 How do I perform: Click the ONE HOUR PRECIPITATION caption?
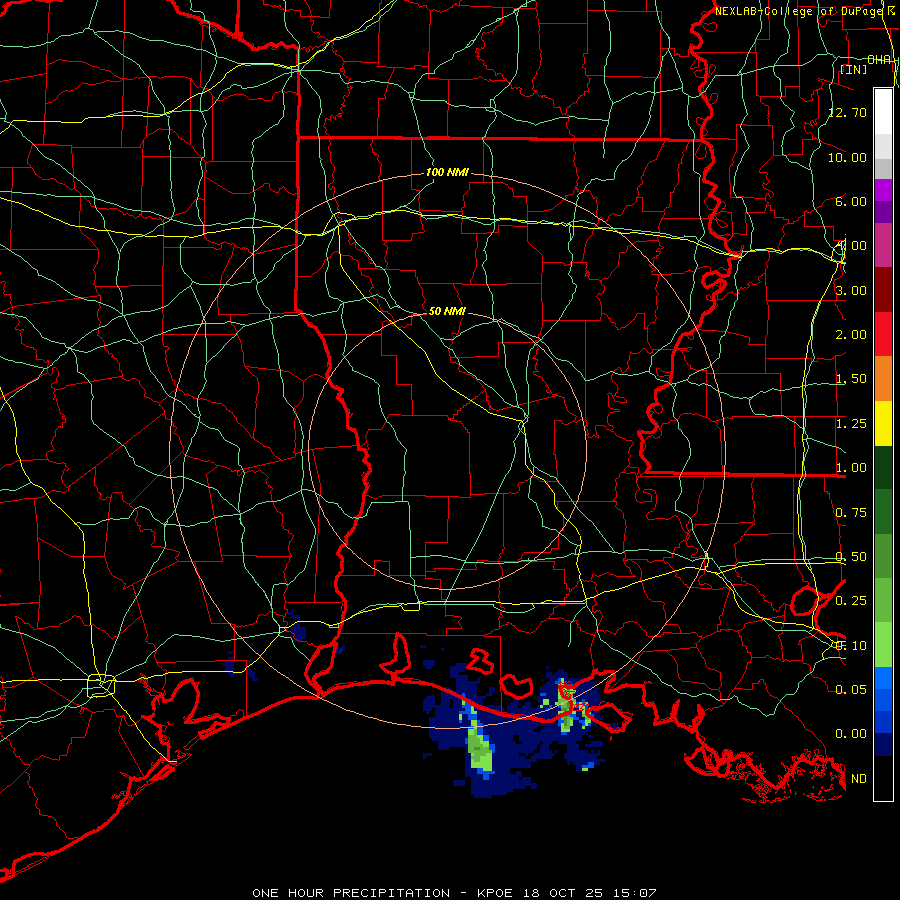tap(351, 893)
